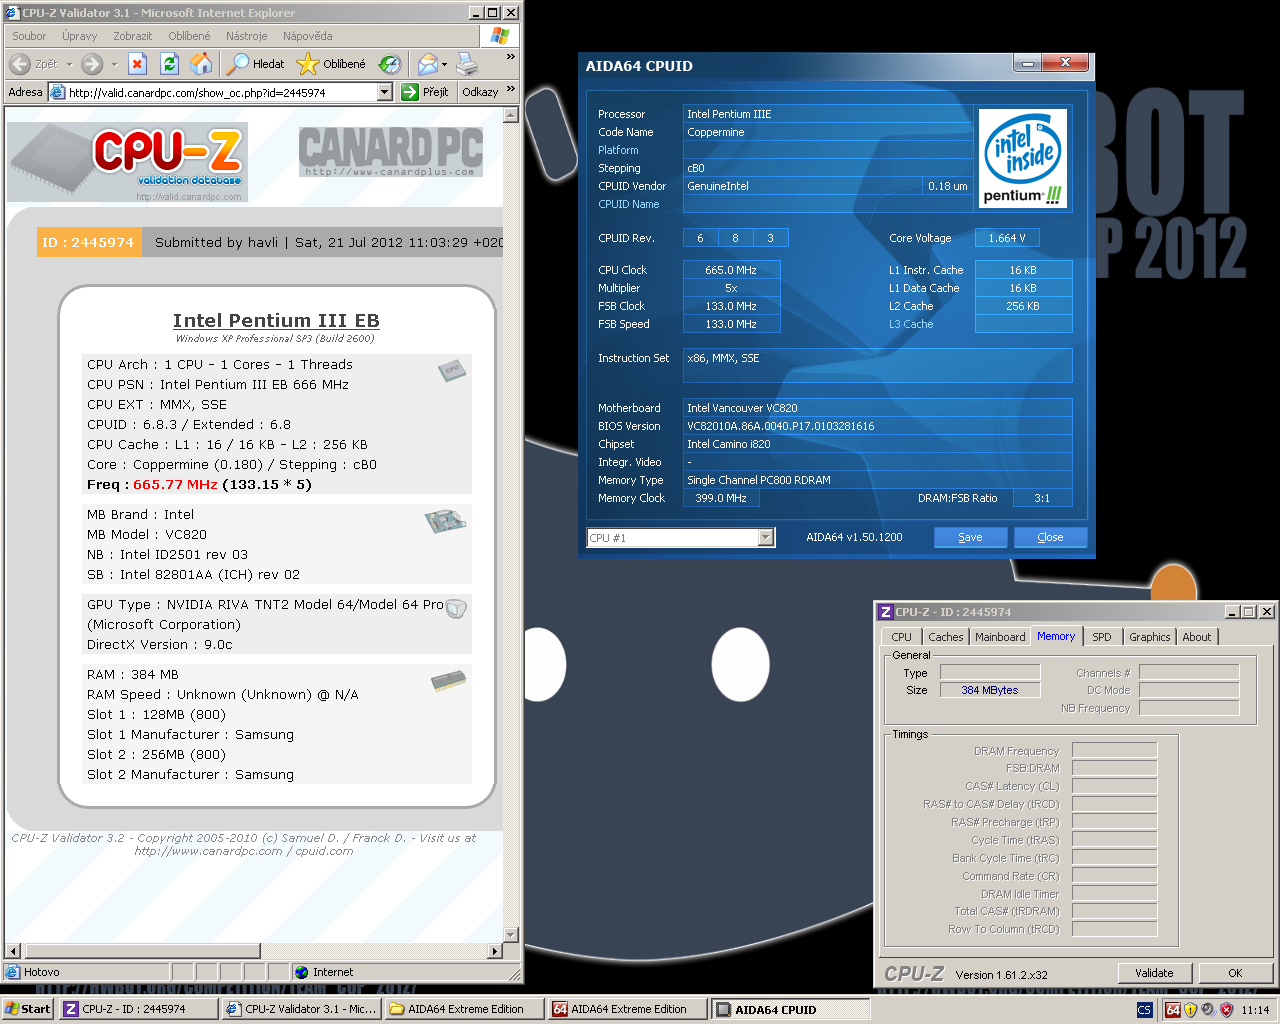
Task: Select CPU-Z Validator IE taskbar button
Action: click(x=302, y=1009)
